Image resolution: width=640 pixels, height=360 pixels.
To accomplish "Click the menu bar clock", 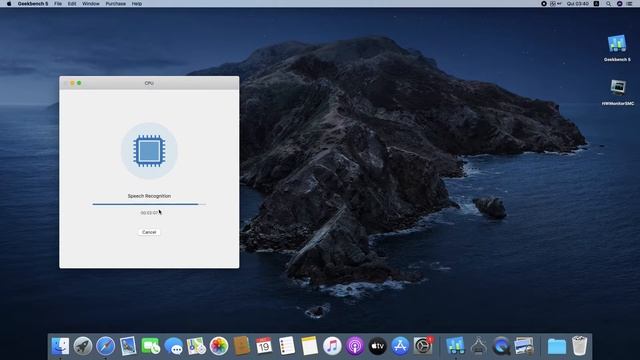I will tap(578, 4).
